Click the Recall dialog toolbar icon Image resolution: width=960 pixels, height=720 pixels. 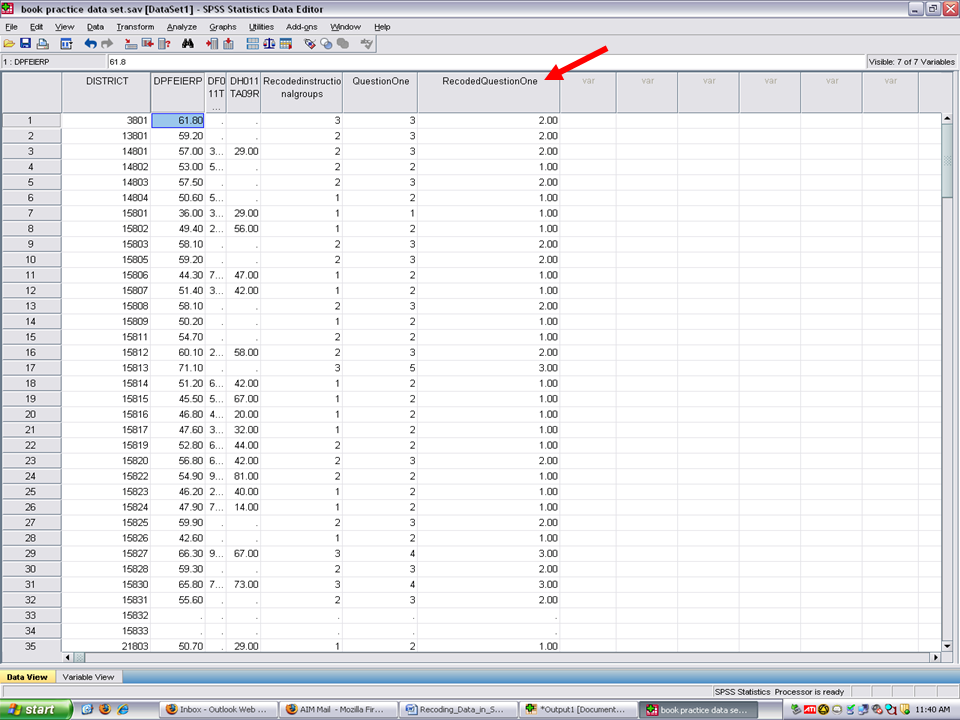(x=66, y=44)
